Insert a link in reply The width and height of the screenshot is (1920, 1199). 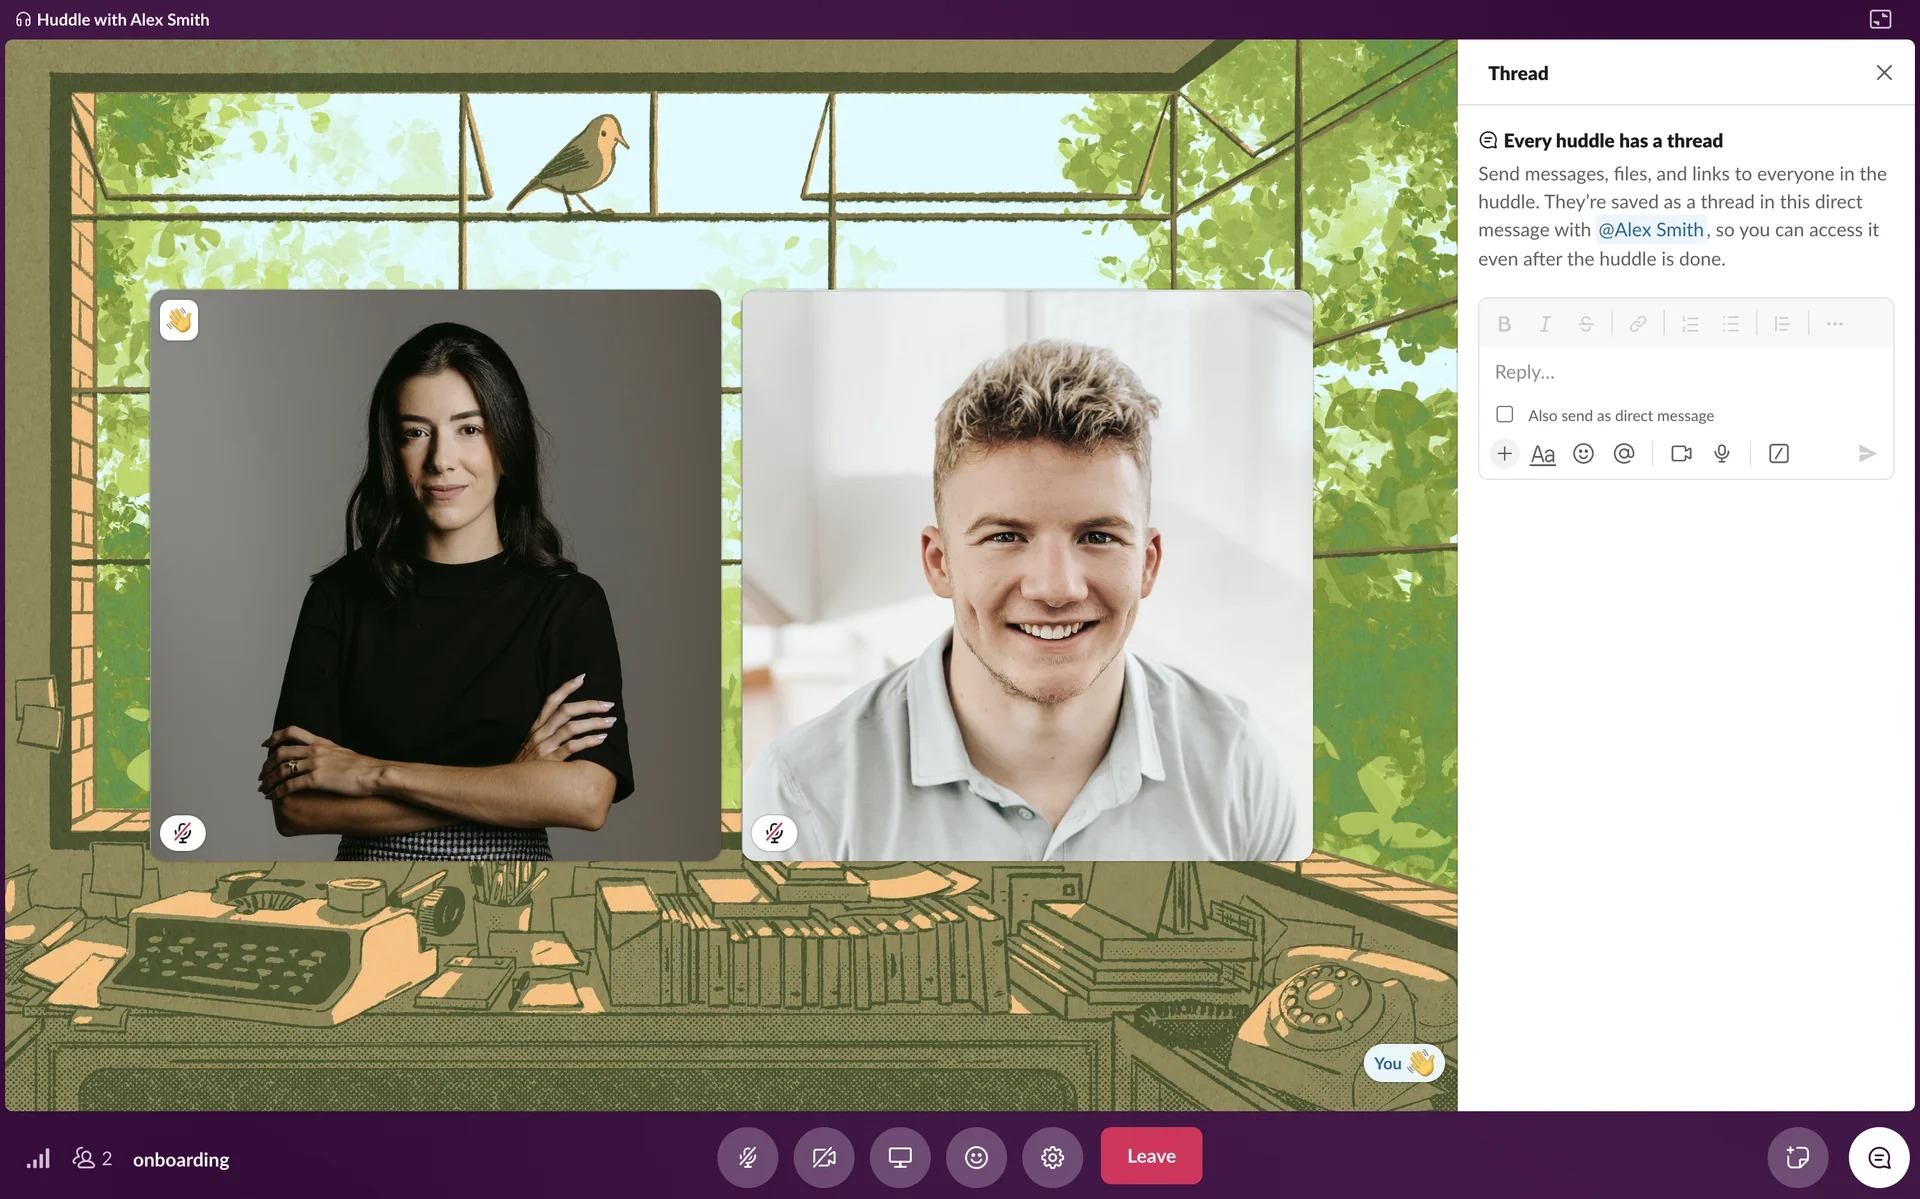1637,324
